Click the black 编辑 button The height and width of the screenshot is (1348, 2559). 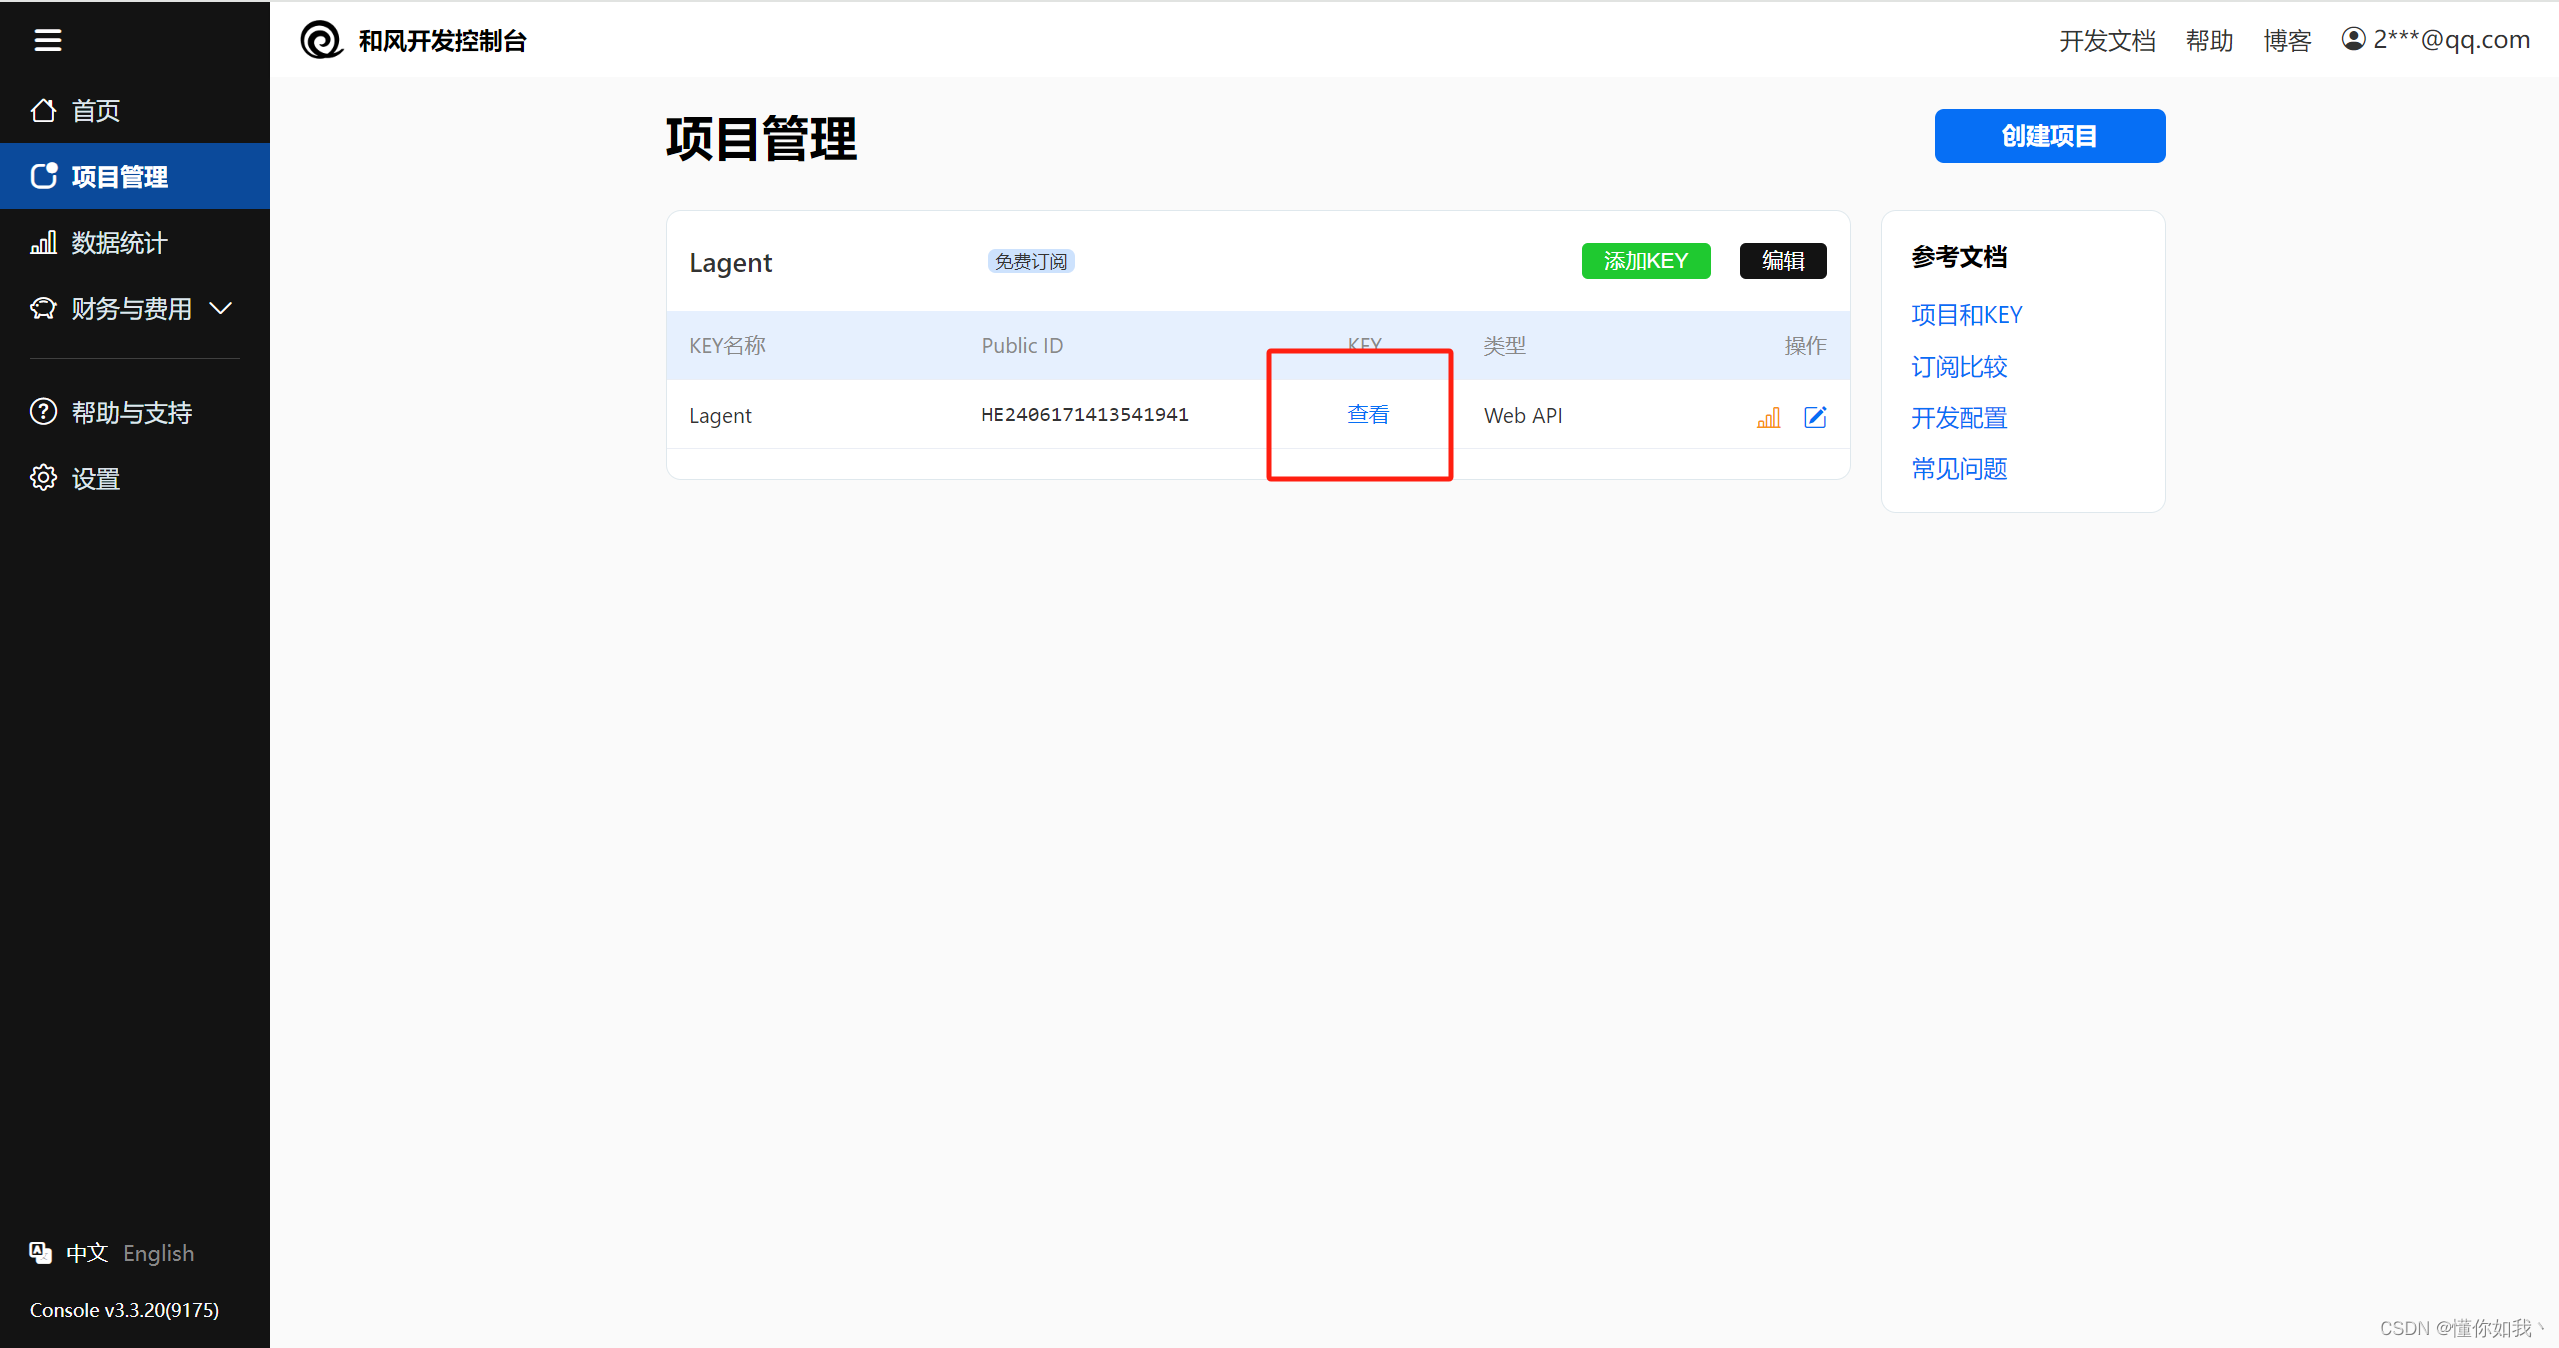click(x=1782, y=261)
